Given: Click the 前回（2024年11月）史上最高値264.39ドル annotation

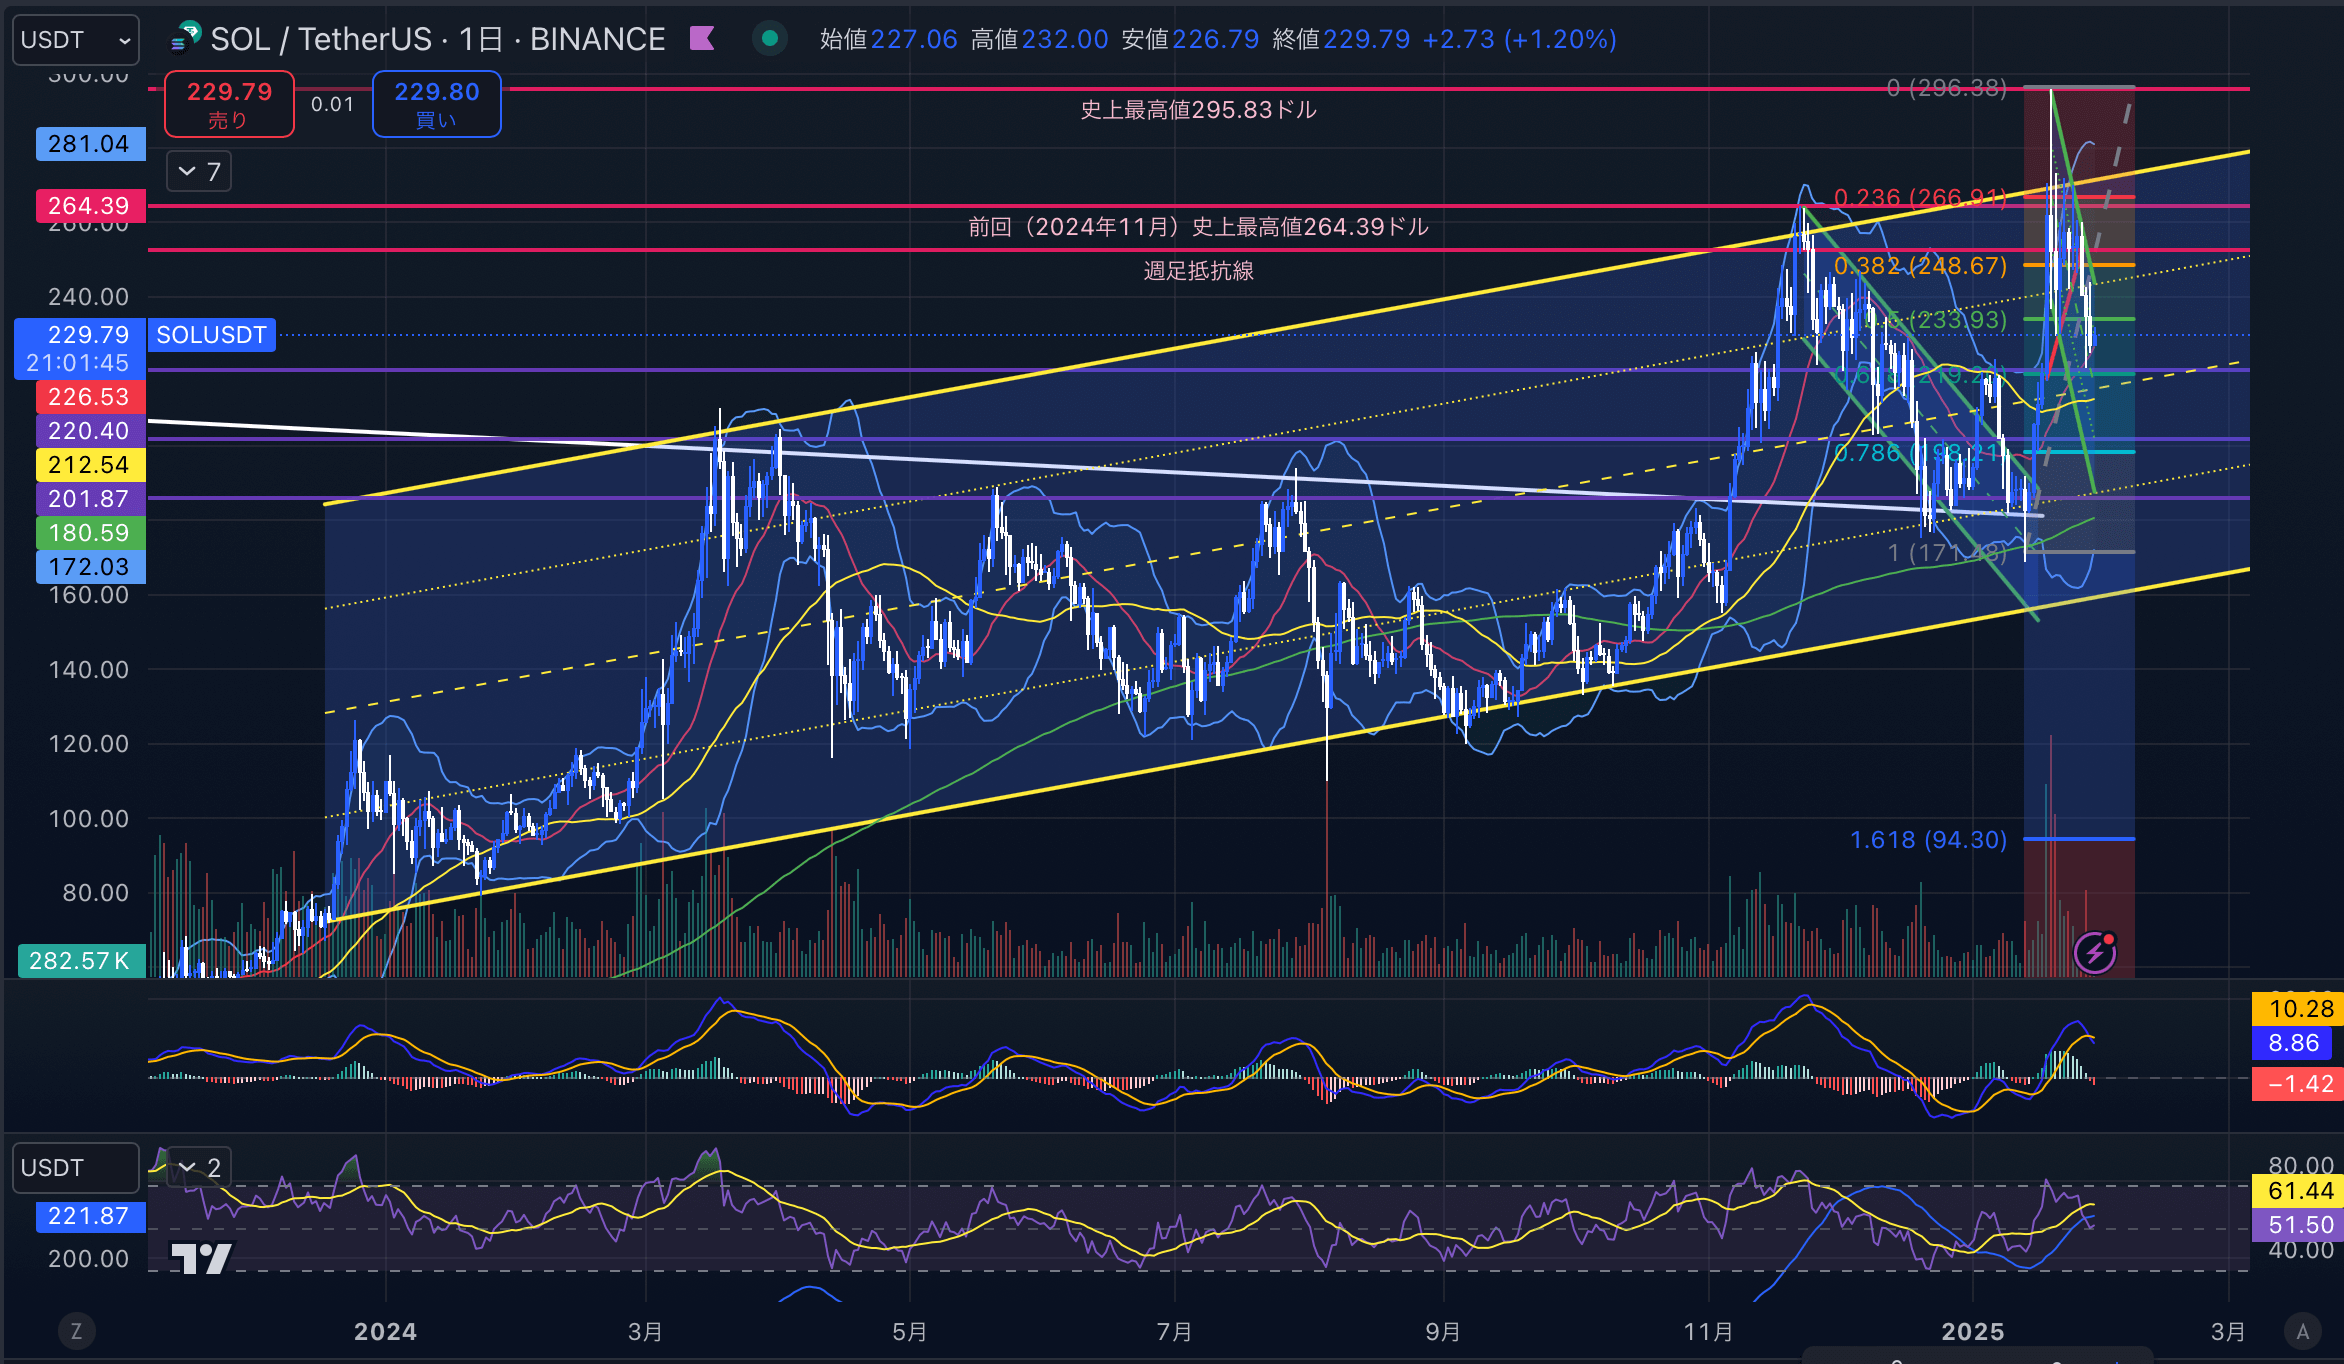Looking at the screenshot, I should coord(1198,227).
